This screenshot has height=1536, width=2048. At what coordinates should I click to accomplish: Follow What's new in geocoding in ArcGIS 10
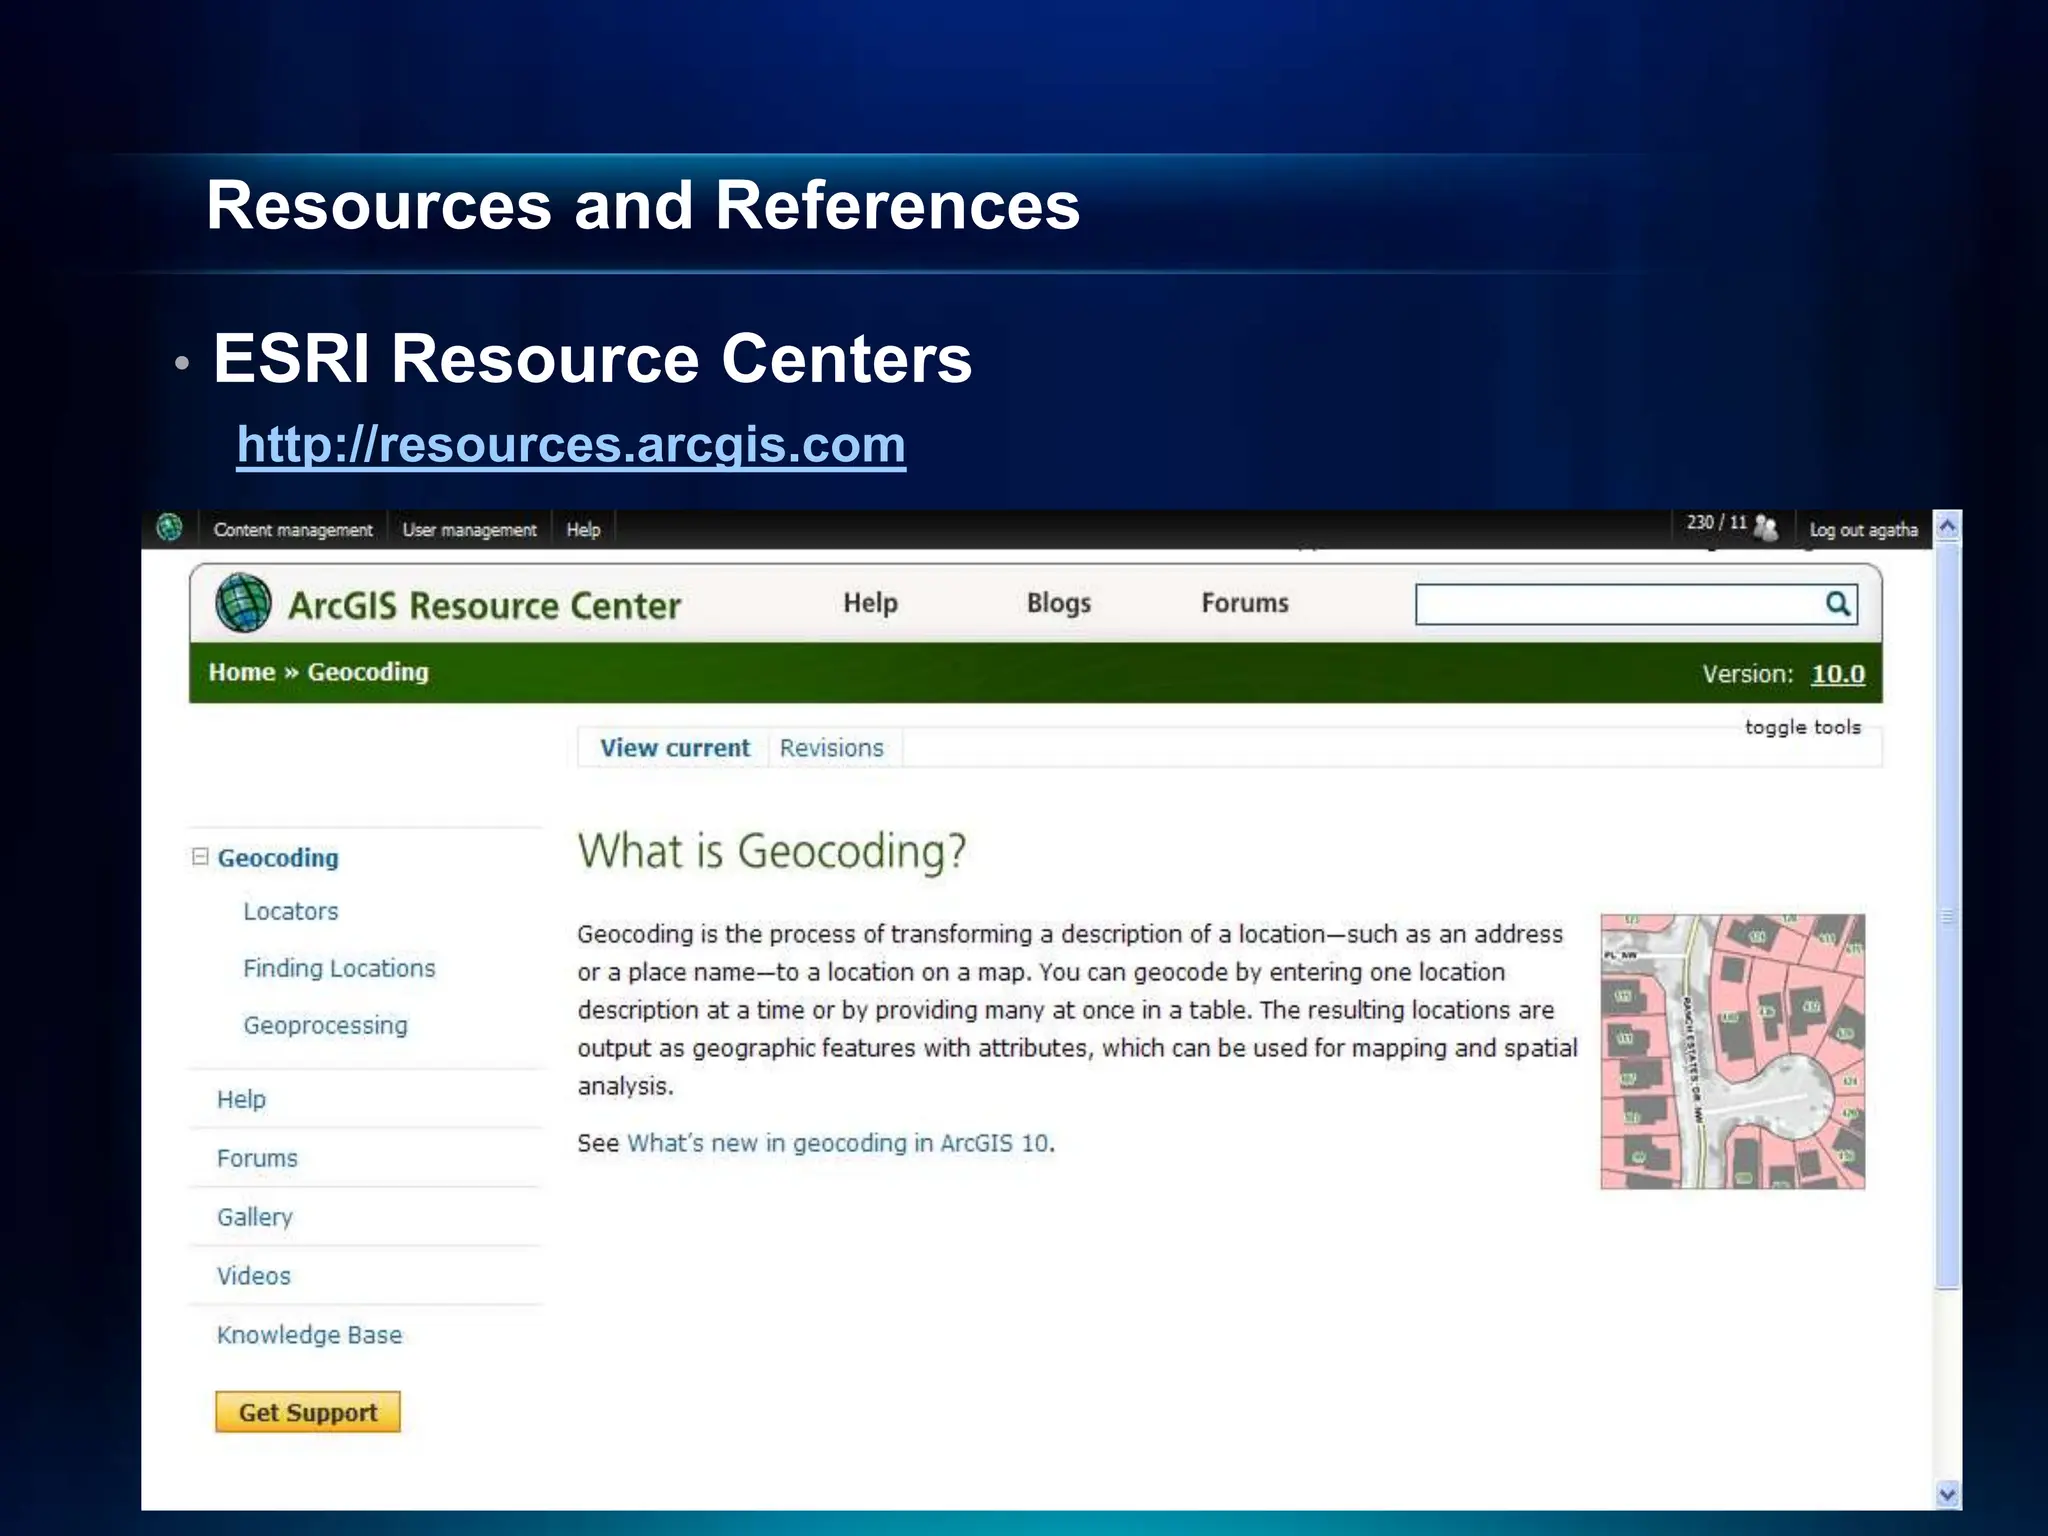[x=838, y=1143]
